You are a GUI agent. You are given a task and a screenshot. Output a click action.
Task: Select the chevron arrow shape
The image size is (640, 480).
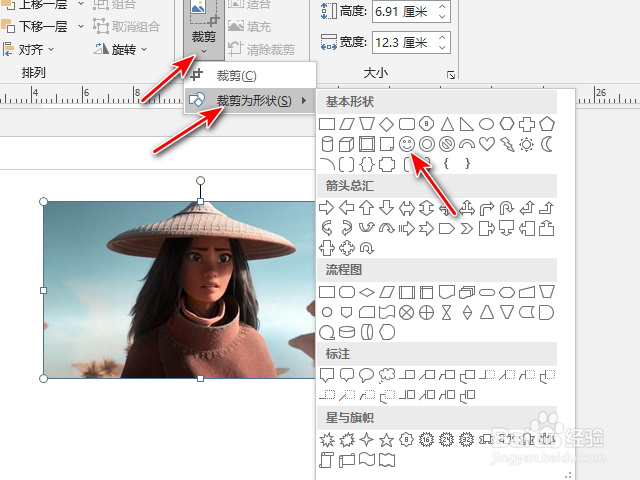point(467,229)
